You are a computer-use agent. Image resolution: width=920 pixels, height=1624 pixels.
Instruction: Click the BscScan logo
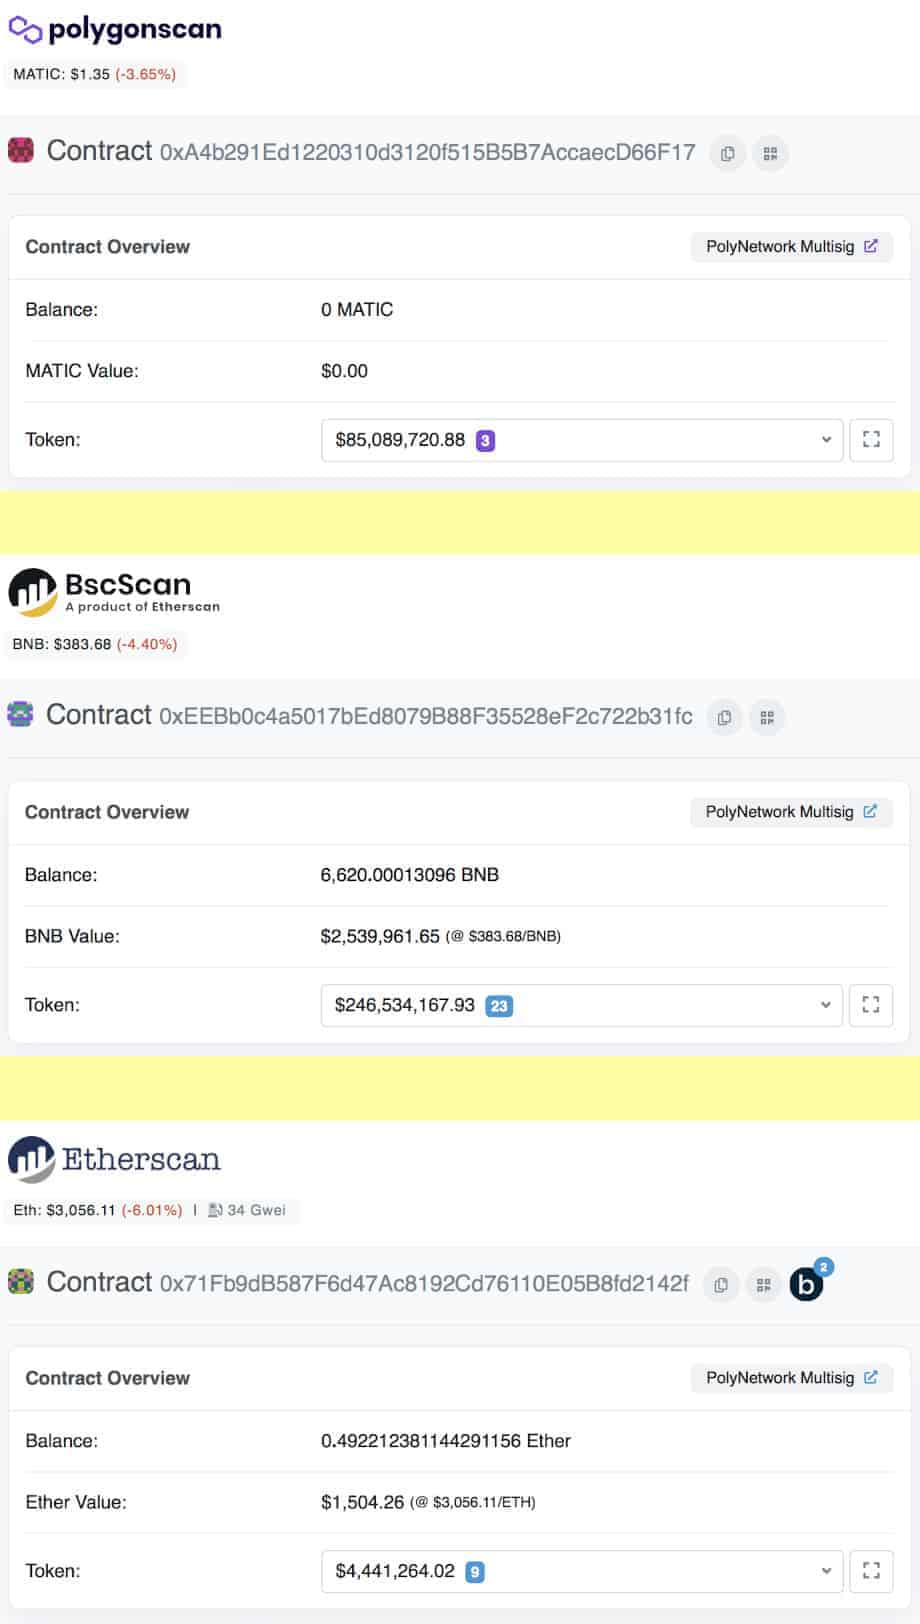(x=114, y=591)
